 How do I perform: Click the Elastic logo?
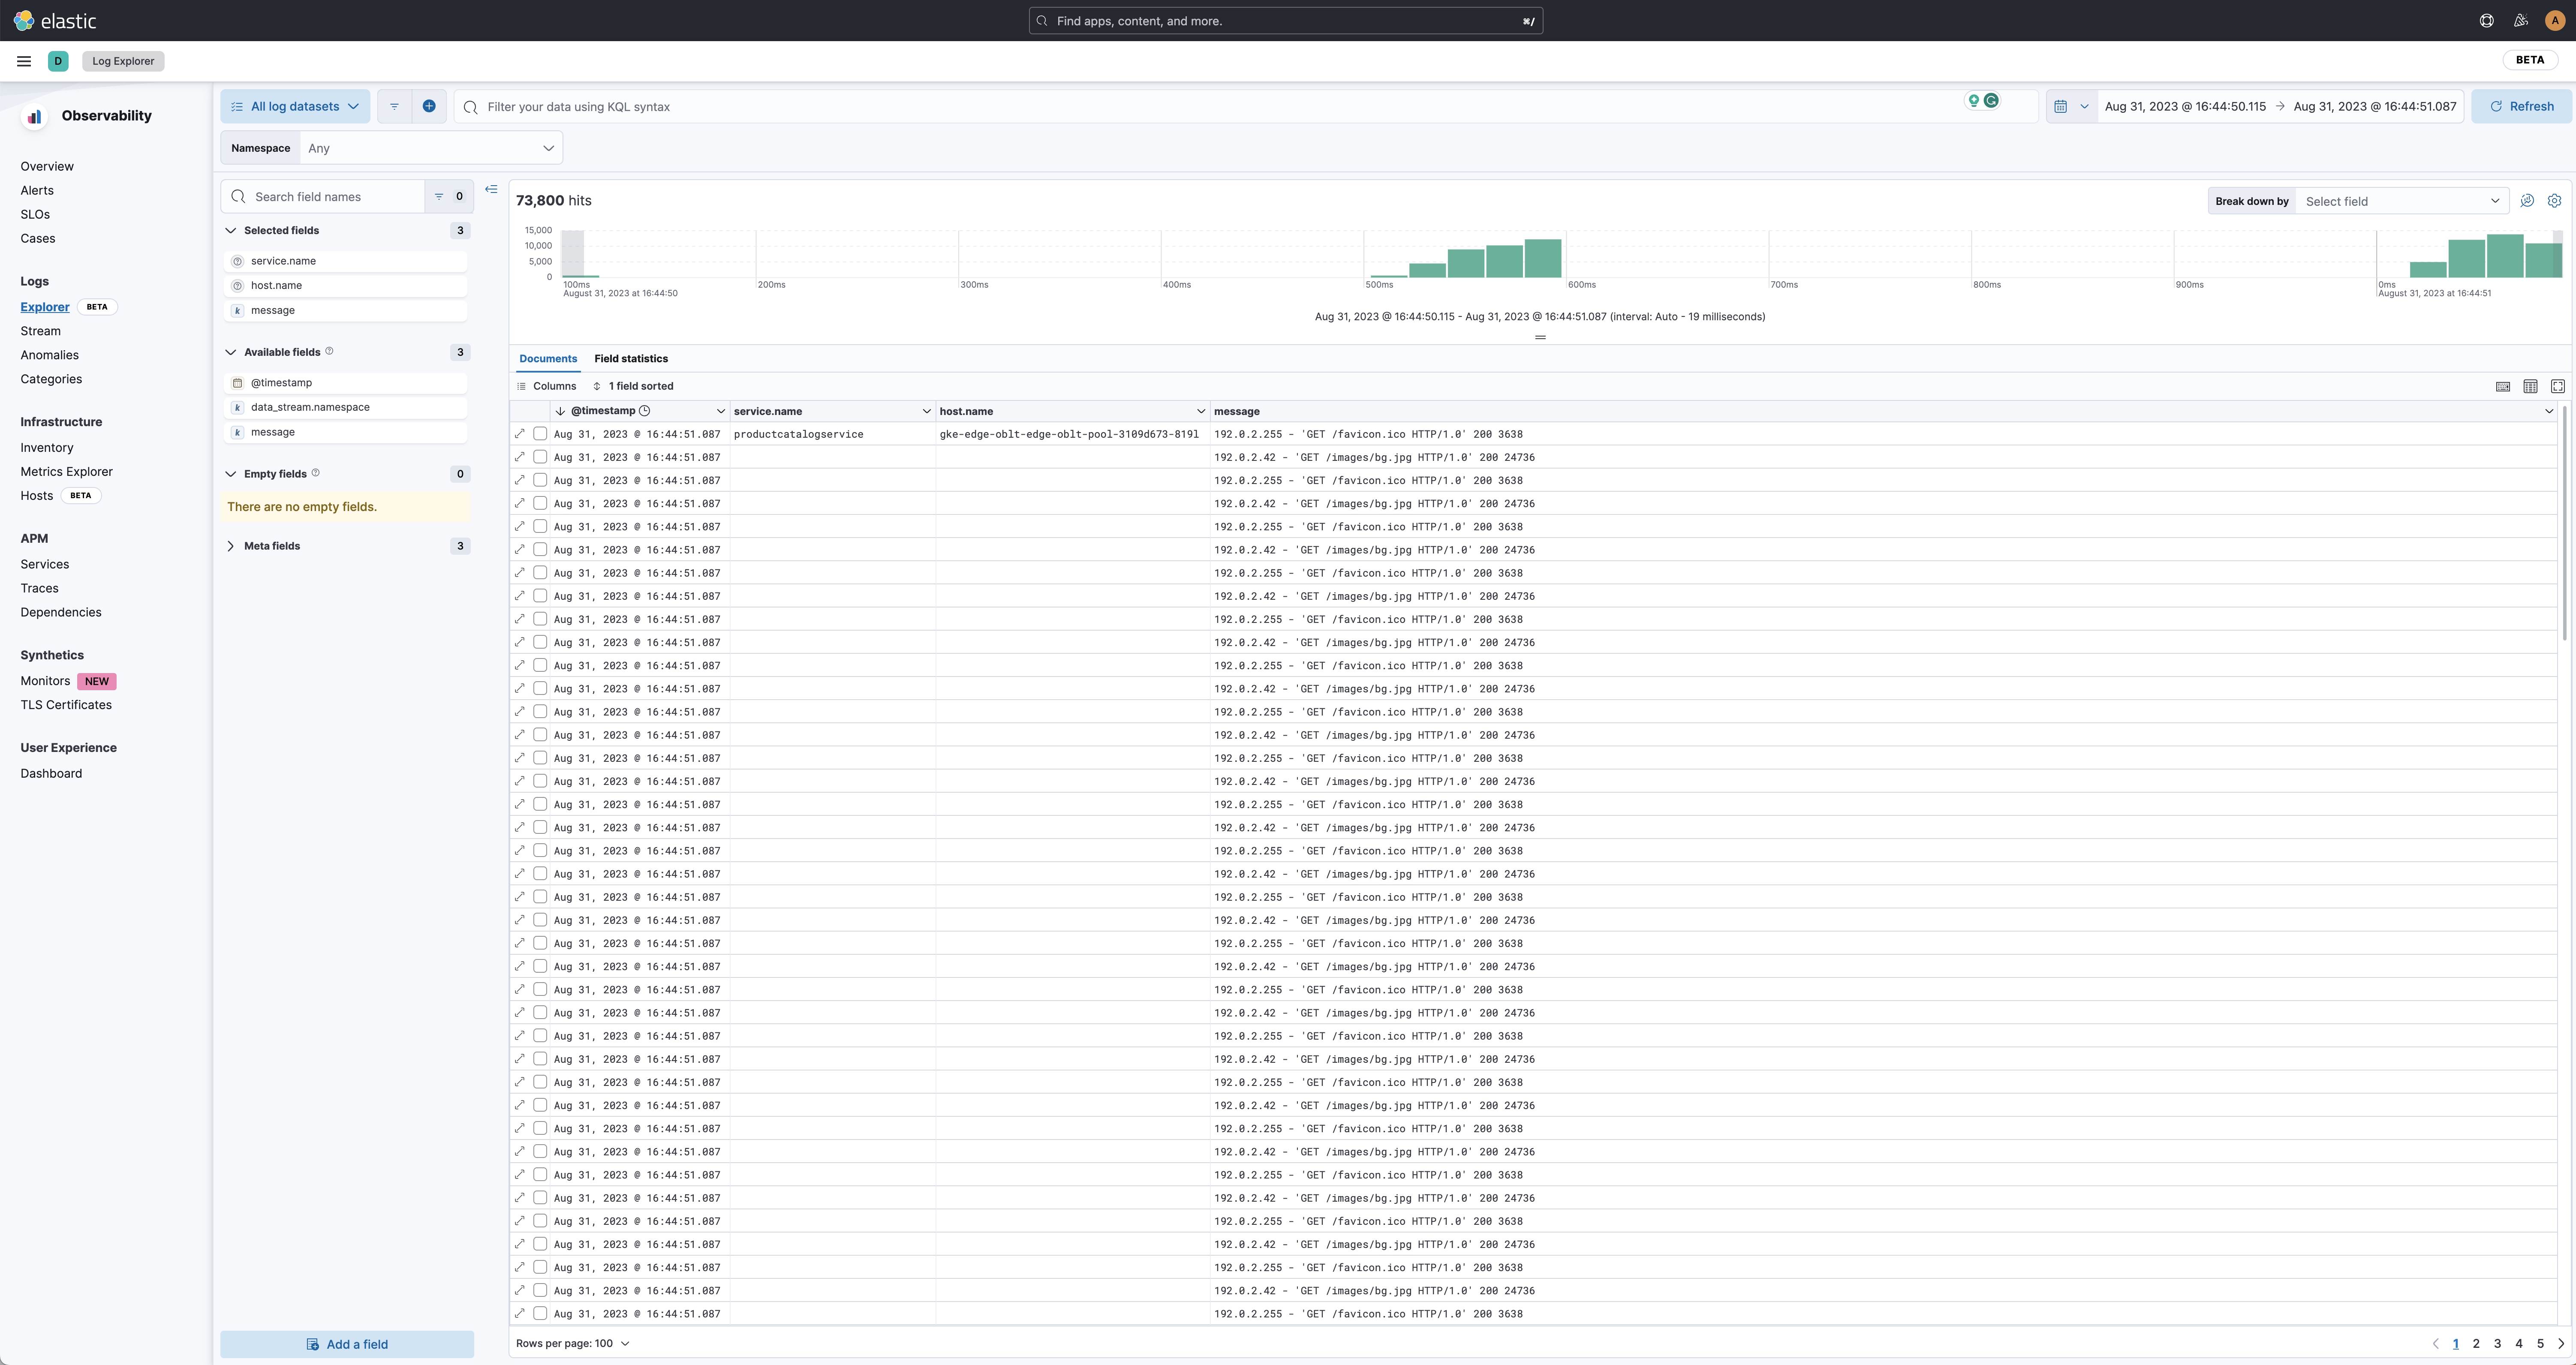click(55, 20)
